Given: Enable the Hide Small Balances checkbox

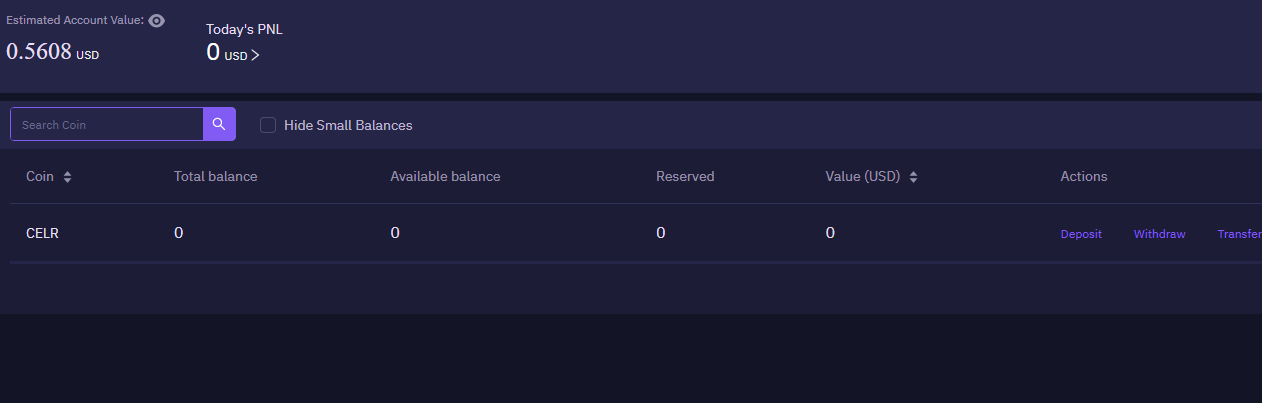Looking at the screenshot, I should click(268, 125).
